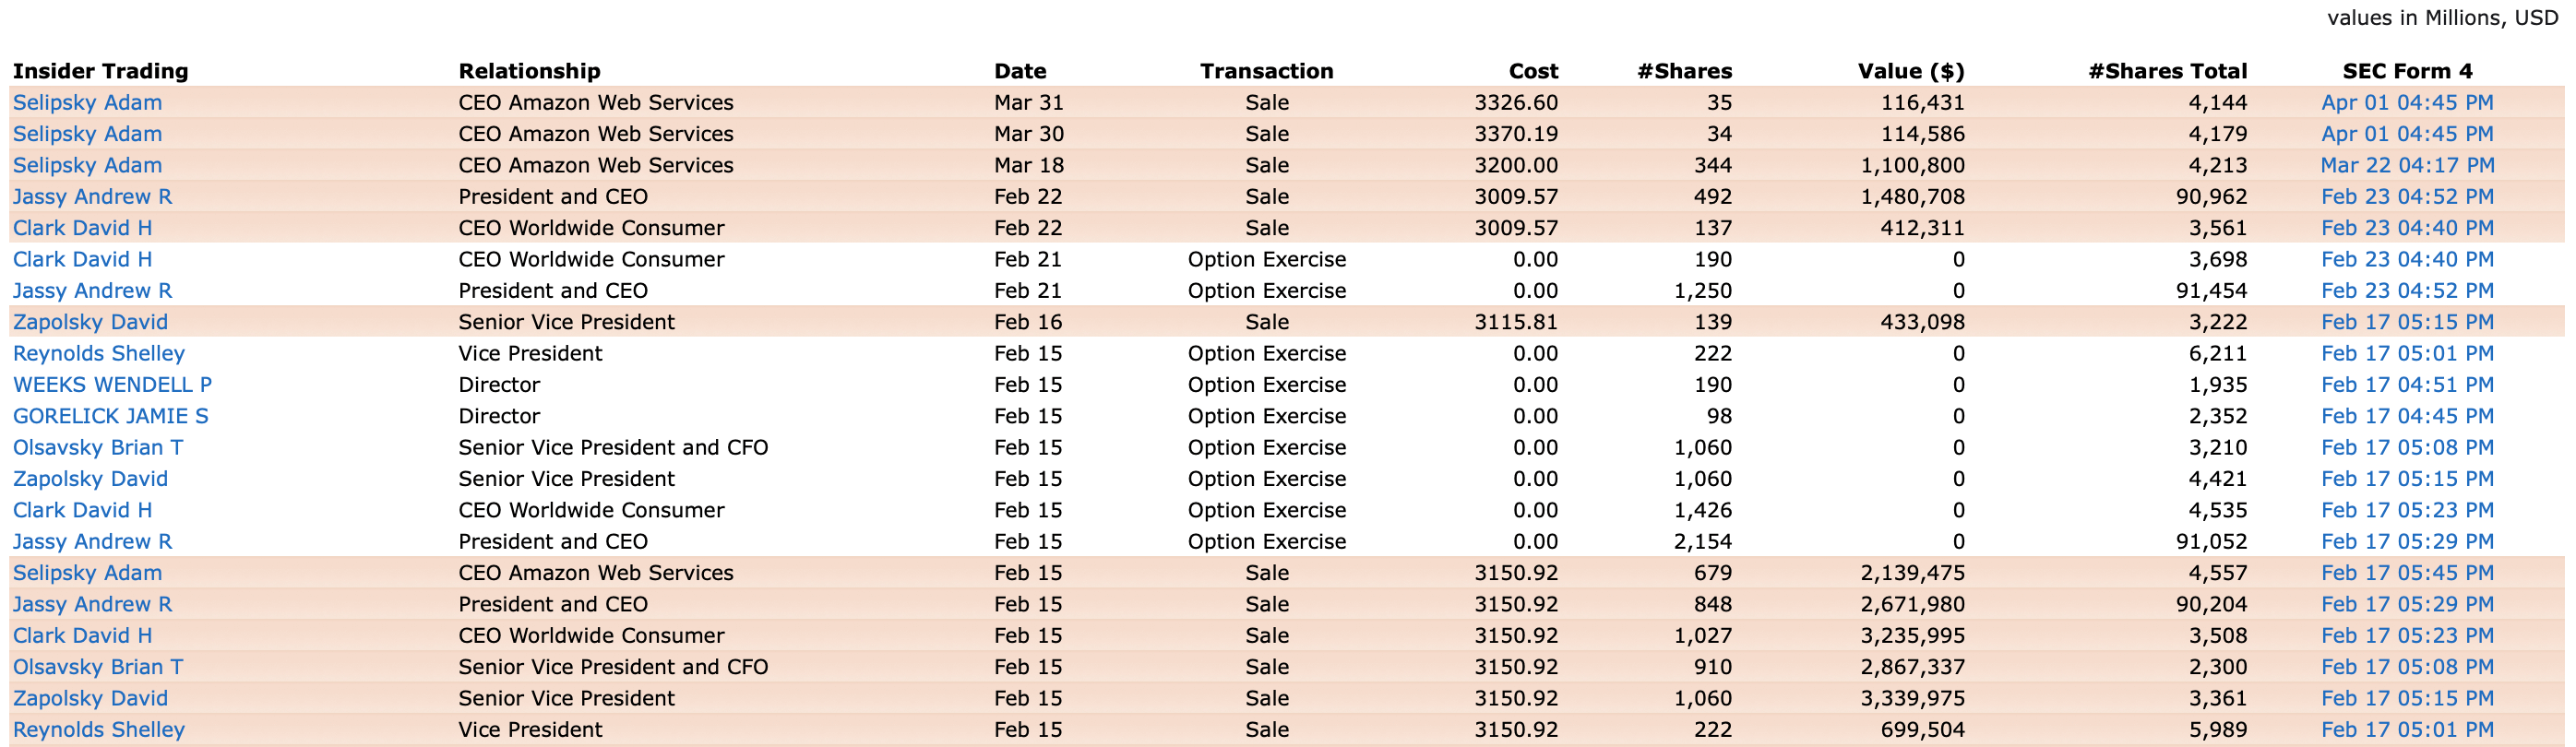Click the #Shares Total column header
The image size is (2576, 747).
click(x=2167, y=71)
